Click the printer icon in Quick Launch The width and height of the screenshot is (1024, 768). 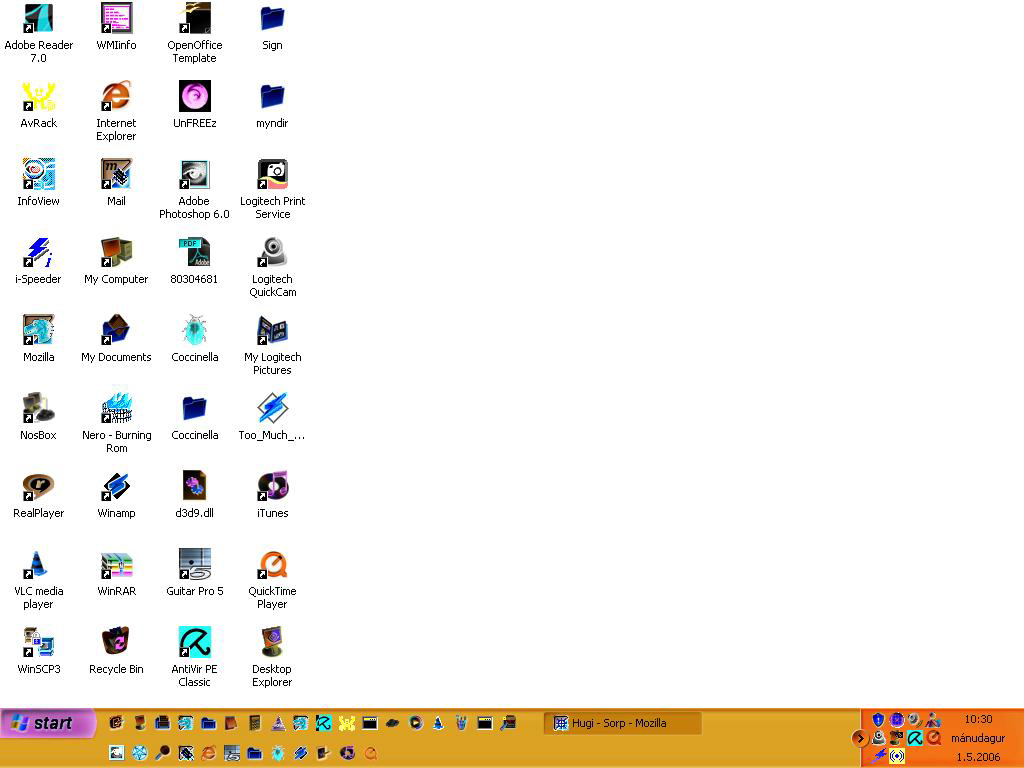click(x=162, y=723)
